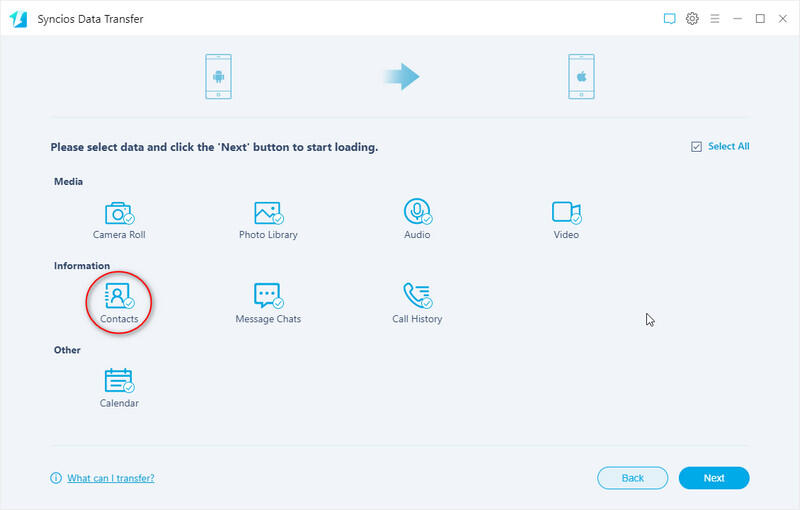
Task: Open the settings gear icon
Action: click(692, 18)
